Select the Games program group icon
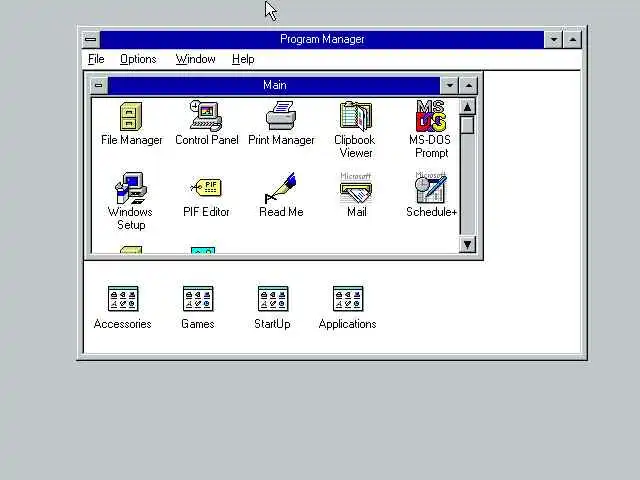Image resolution: width=640 pixels, height=480 pixels. (198, 299)
